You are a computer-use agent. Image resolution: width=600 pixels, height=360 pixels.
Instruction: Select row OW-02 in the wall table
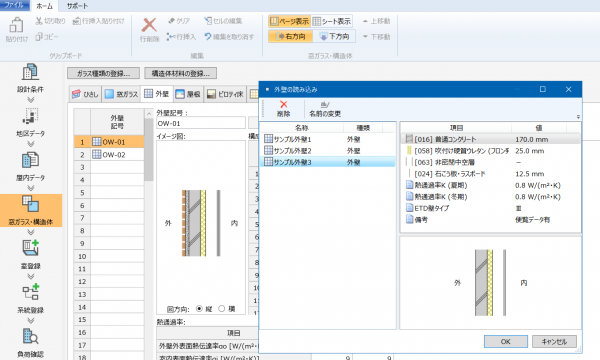(x=109, y=155)
